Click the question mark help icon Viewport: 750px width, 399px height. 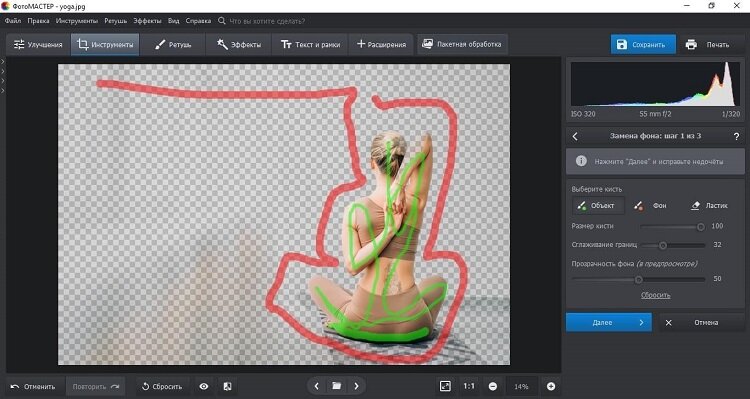(x=736, y=137)
